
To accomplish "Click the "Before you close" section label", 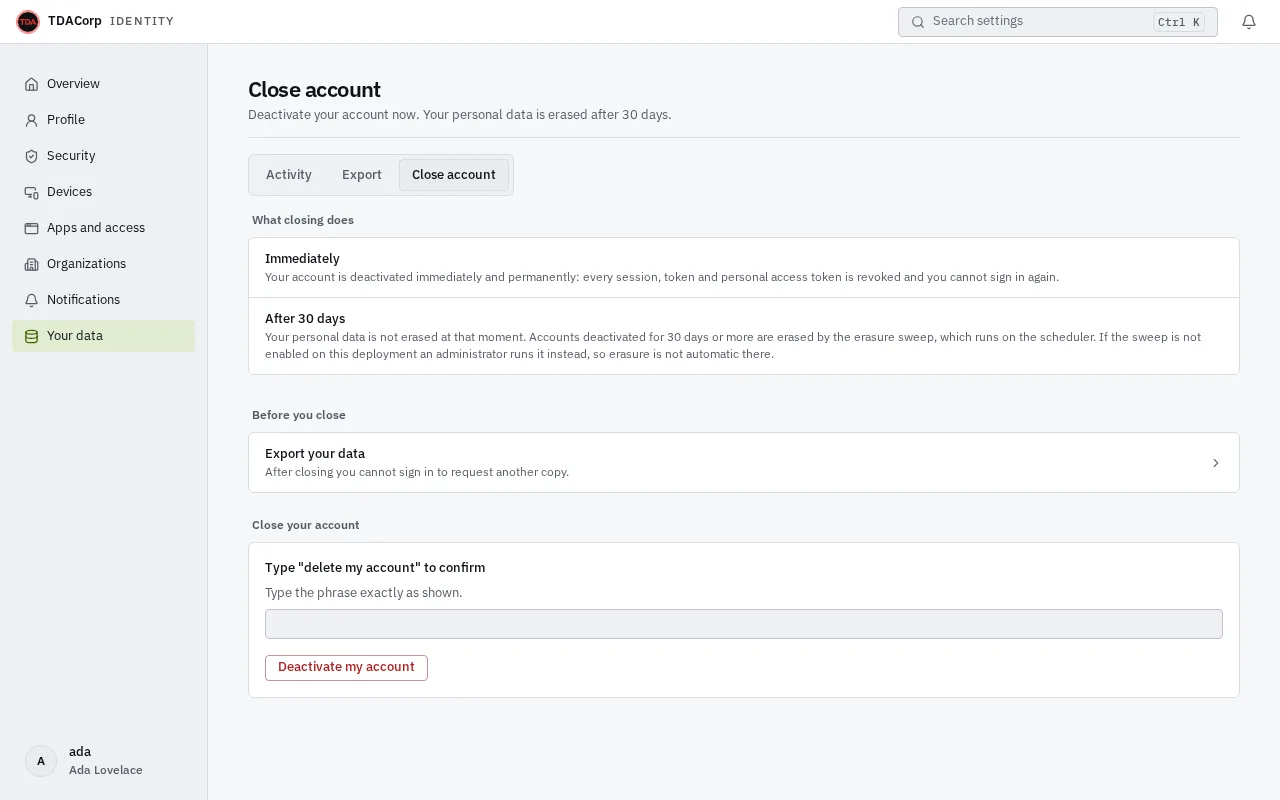I will coord(299,415).
